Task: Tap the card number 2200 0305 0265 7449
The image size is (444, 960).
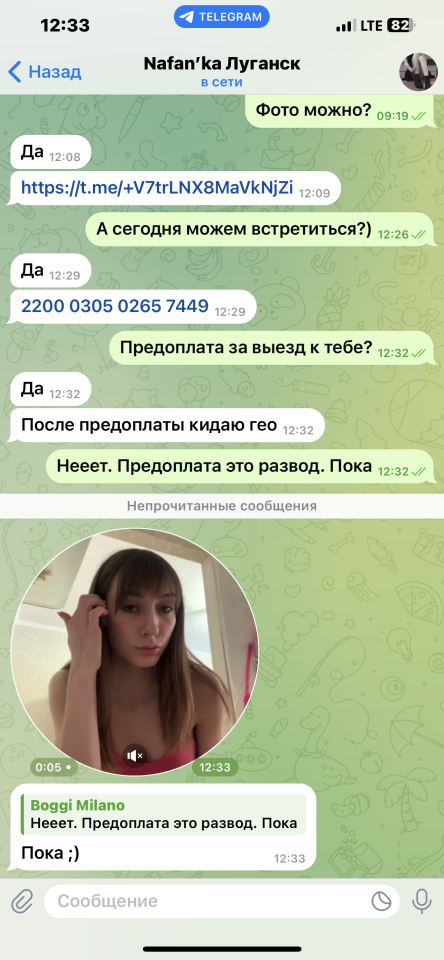Action: [x=115, y=306]
